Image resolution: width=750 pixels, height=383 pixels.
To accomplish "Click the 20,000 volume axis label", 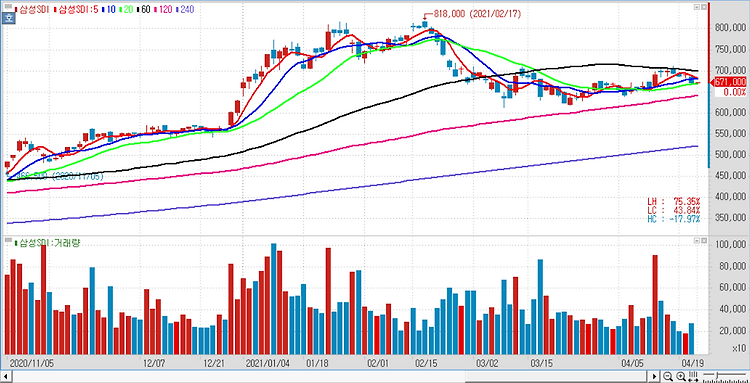I will tap(732, 331).
